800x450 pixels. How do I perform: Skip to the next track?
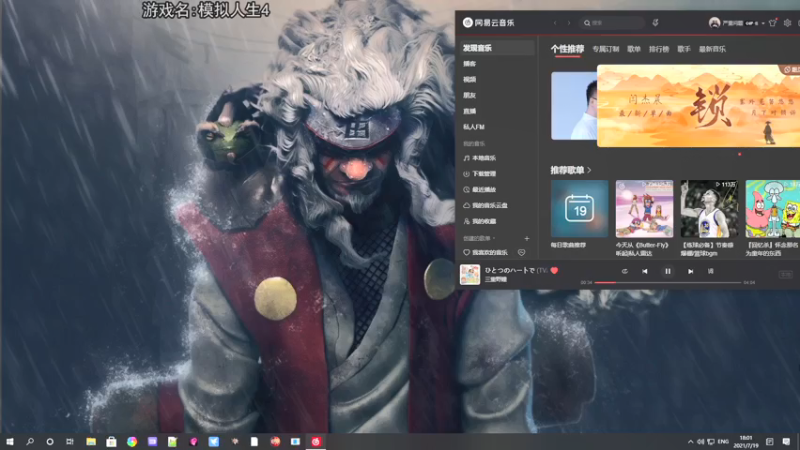690,271
